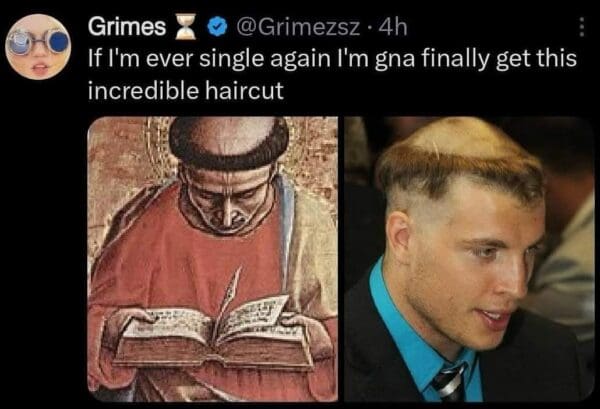This screenshot has height=409, width=600.
Task: Click the 4h post timestamp
Action: point(392,27)
